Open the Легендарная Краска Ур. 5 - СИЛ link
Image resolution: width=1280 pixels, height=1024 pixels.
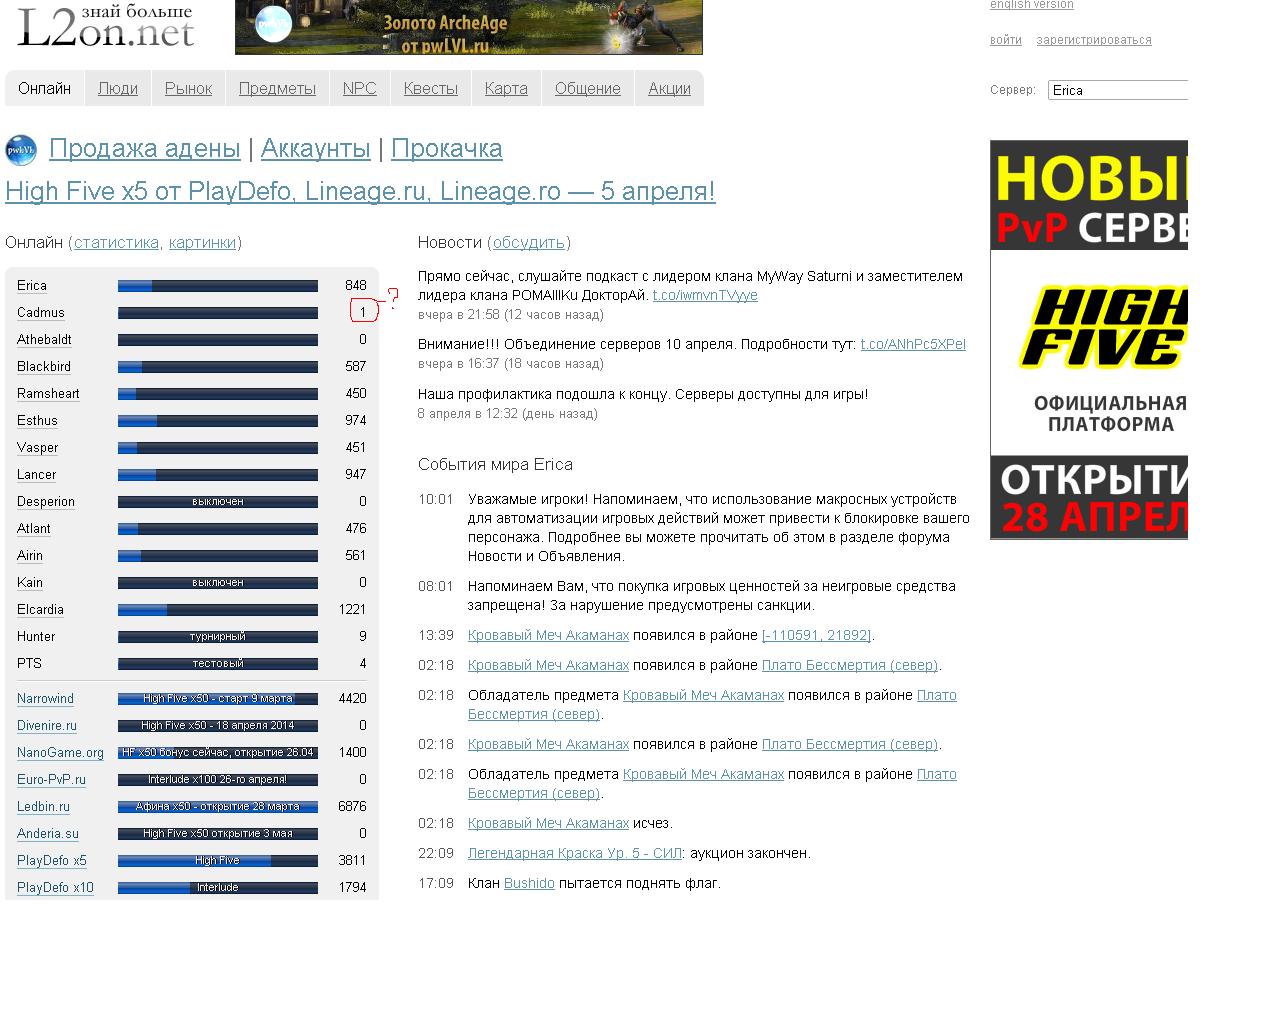575,854
